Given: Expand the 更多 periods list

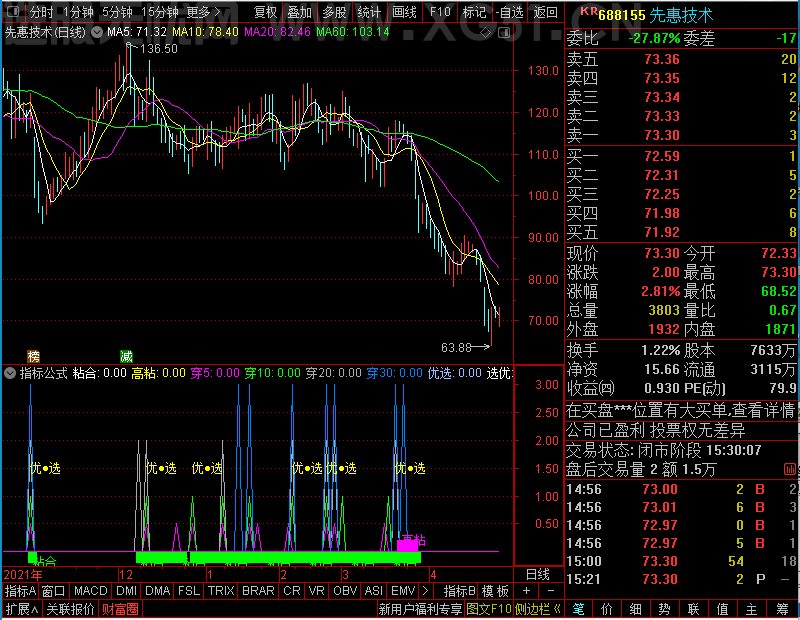Looking at the screenshot, I should coord(203,12).
